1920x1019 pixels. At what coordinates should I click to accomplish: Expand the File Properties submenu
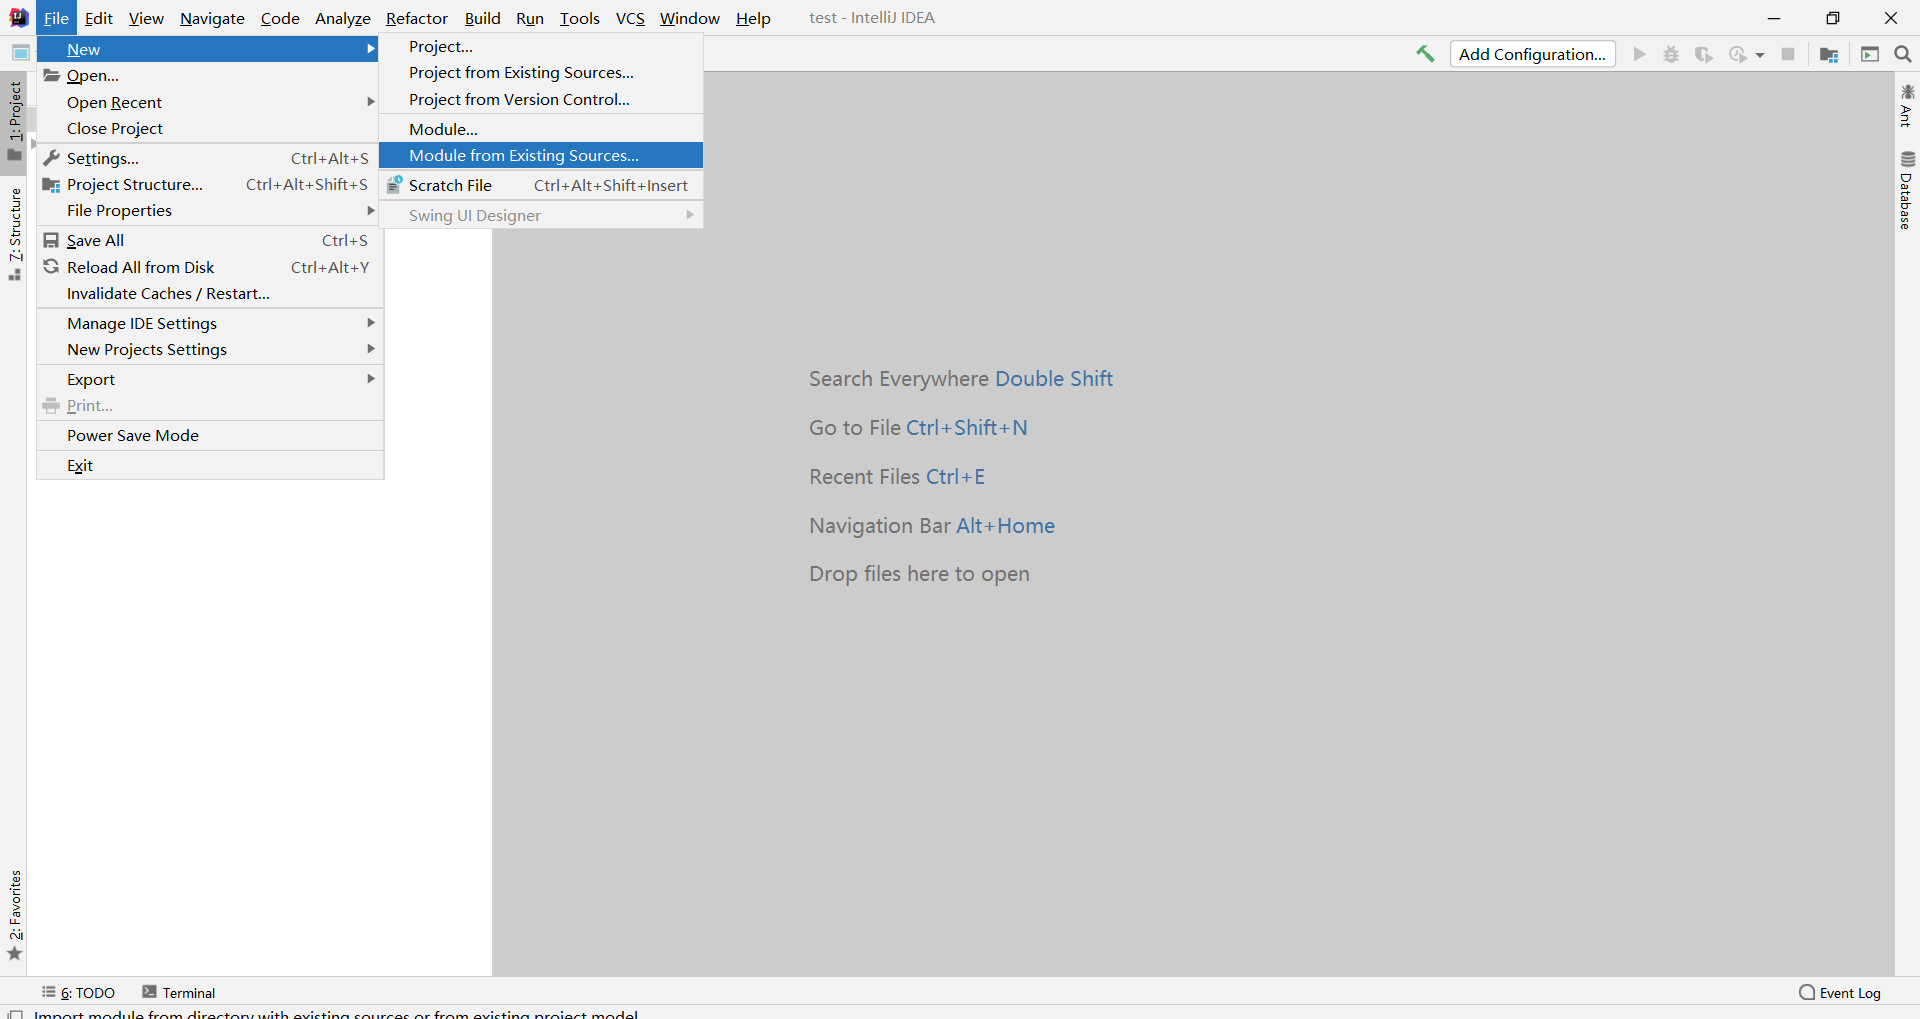tap(210, 210)
